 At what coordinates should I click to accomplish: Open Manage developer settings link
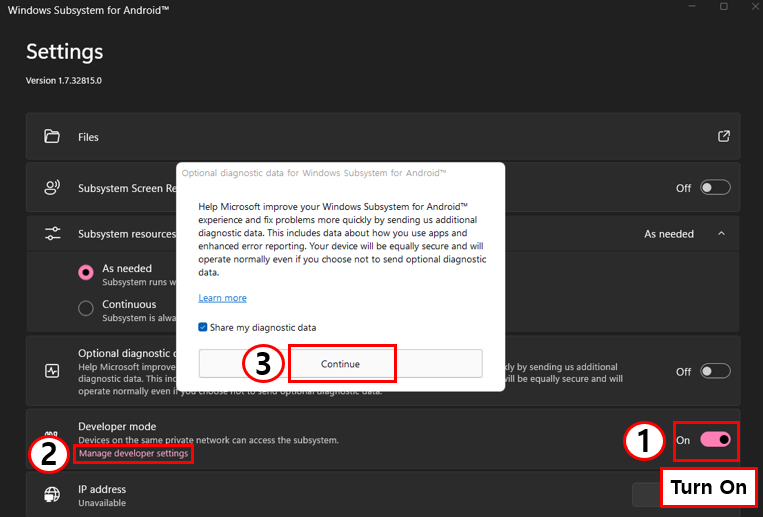[x=133, y=453]
